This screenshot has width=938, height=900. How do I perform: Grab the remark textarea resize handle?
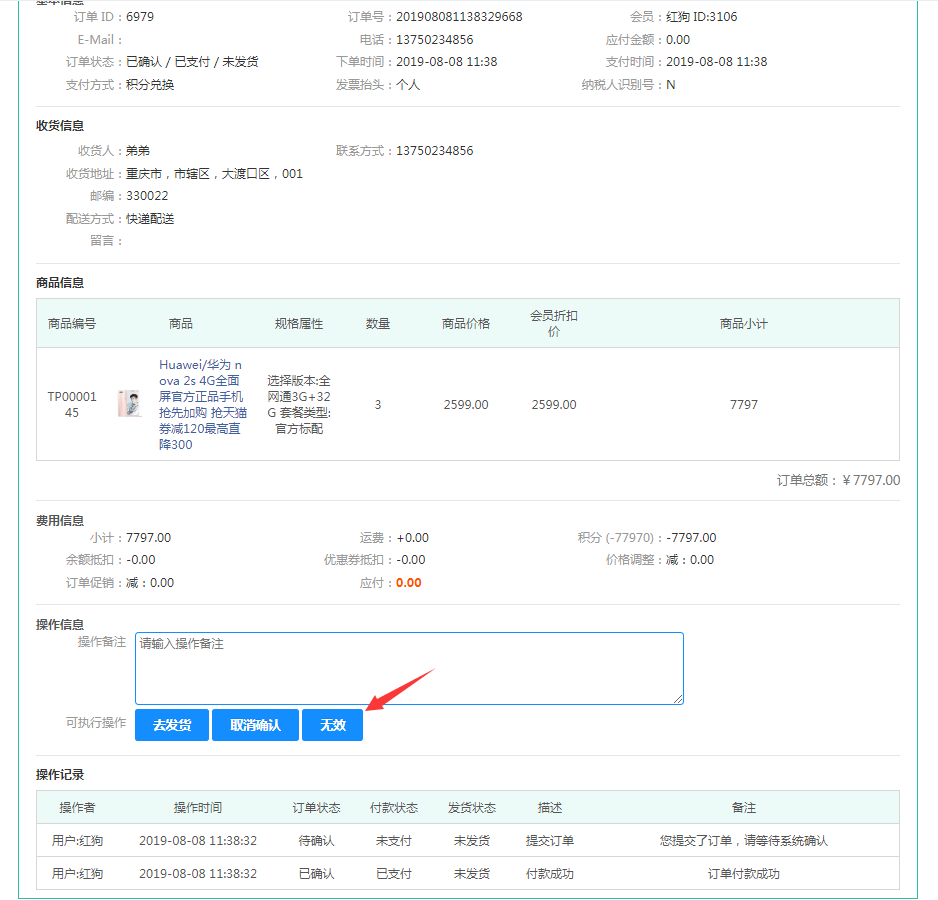tap(678, 698)
